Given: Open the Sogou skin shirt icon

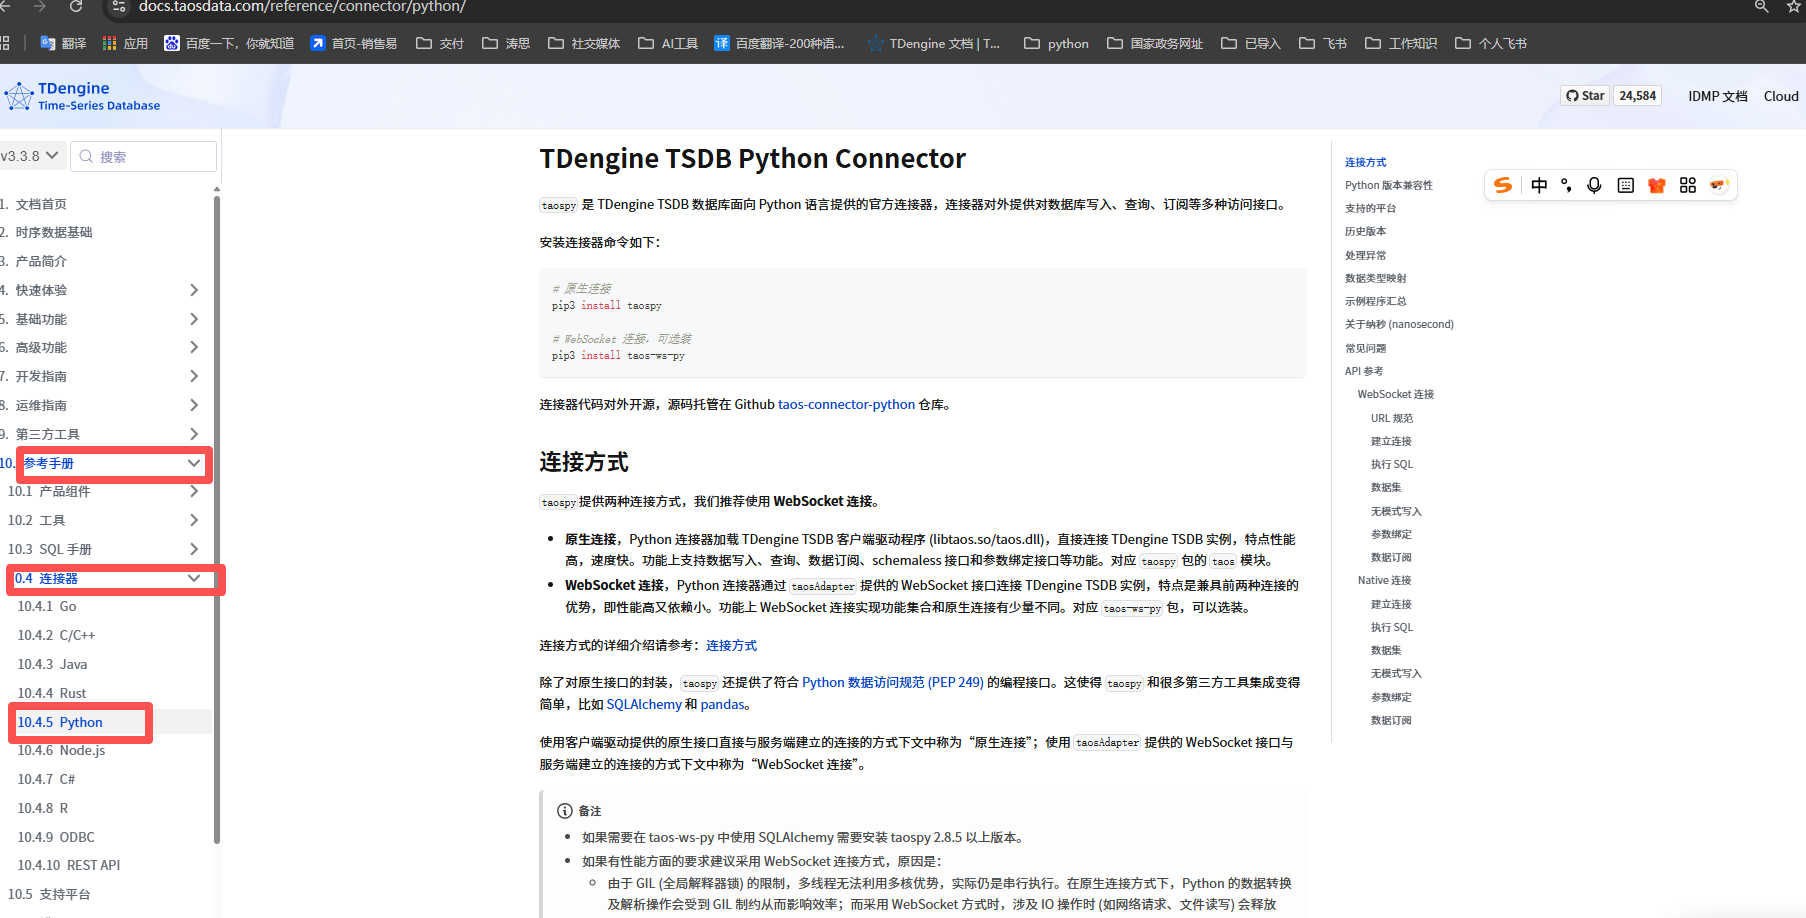Looking at the screenshot, I should tap(1656, 185).
